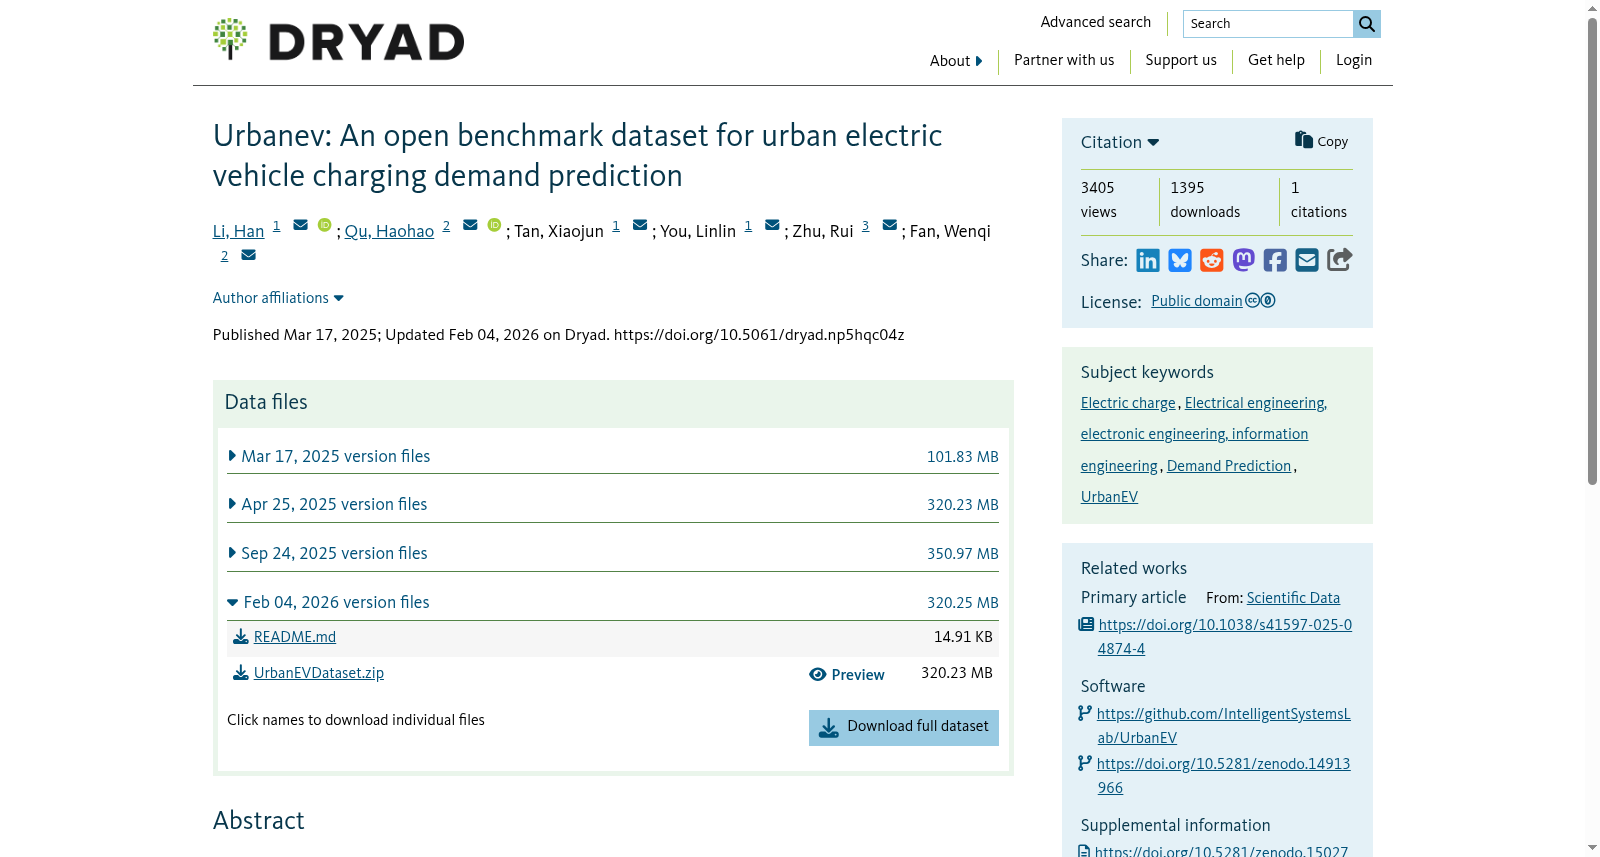Click the Creative Commons zero license icon

1260,301
